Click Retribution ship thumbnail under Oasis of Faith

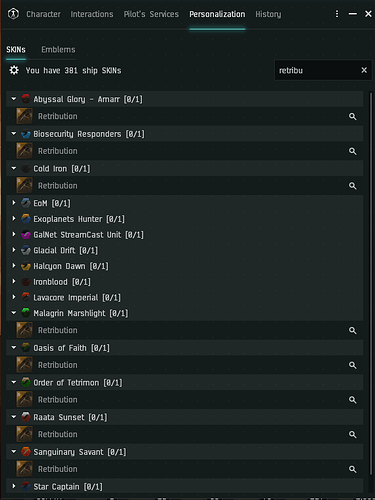tap(24, 365)
